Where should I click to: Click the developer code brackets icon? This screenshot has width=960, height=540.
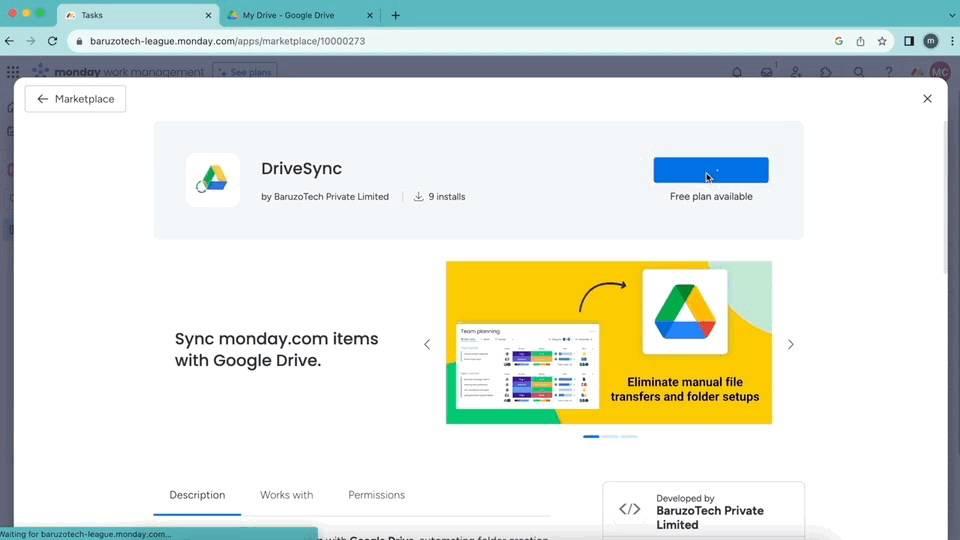click(629, 509)
